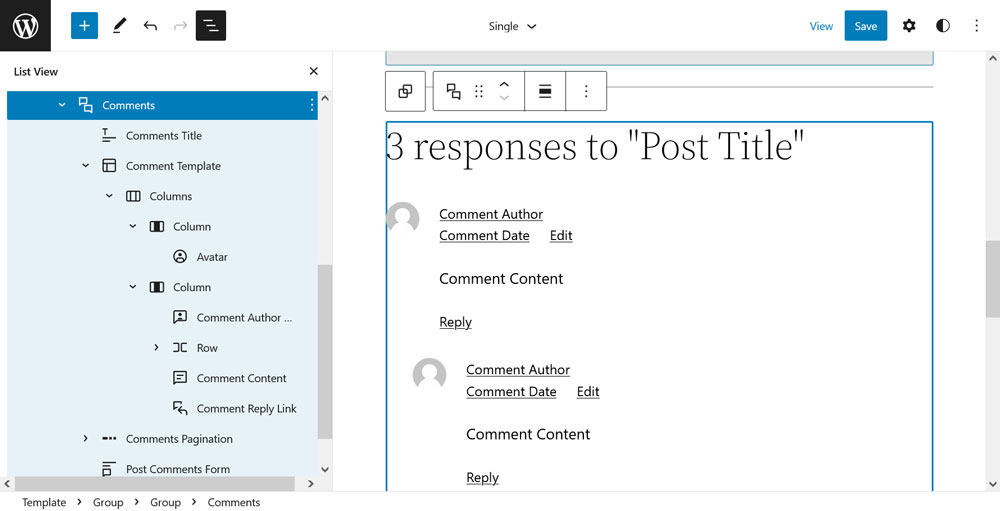Collapse the Comments block in List View
This screenshot has width=1000, height=511.
coord(62,105)
